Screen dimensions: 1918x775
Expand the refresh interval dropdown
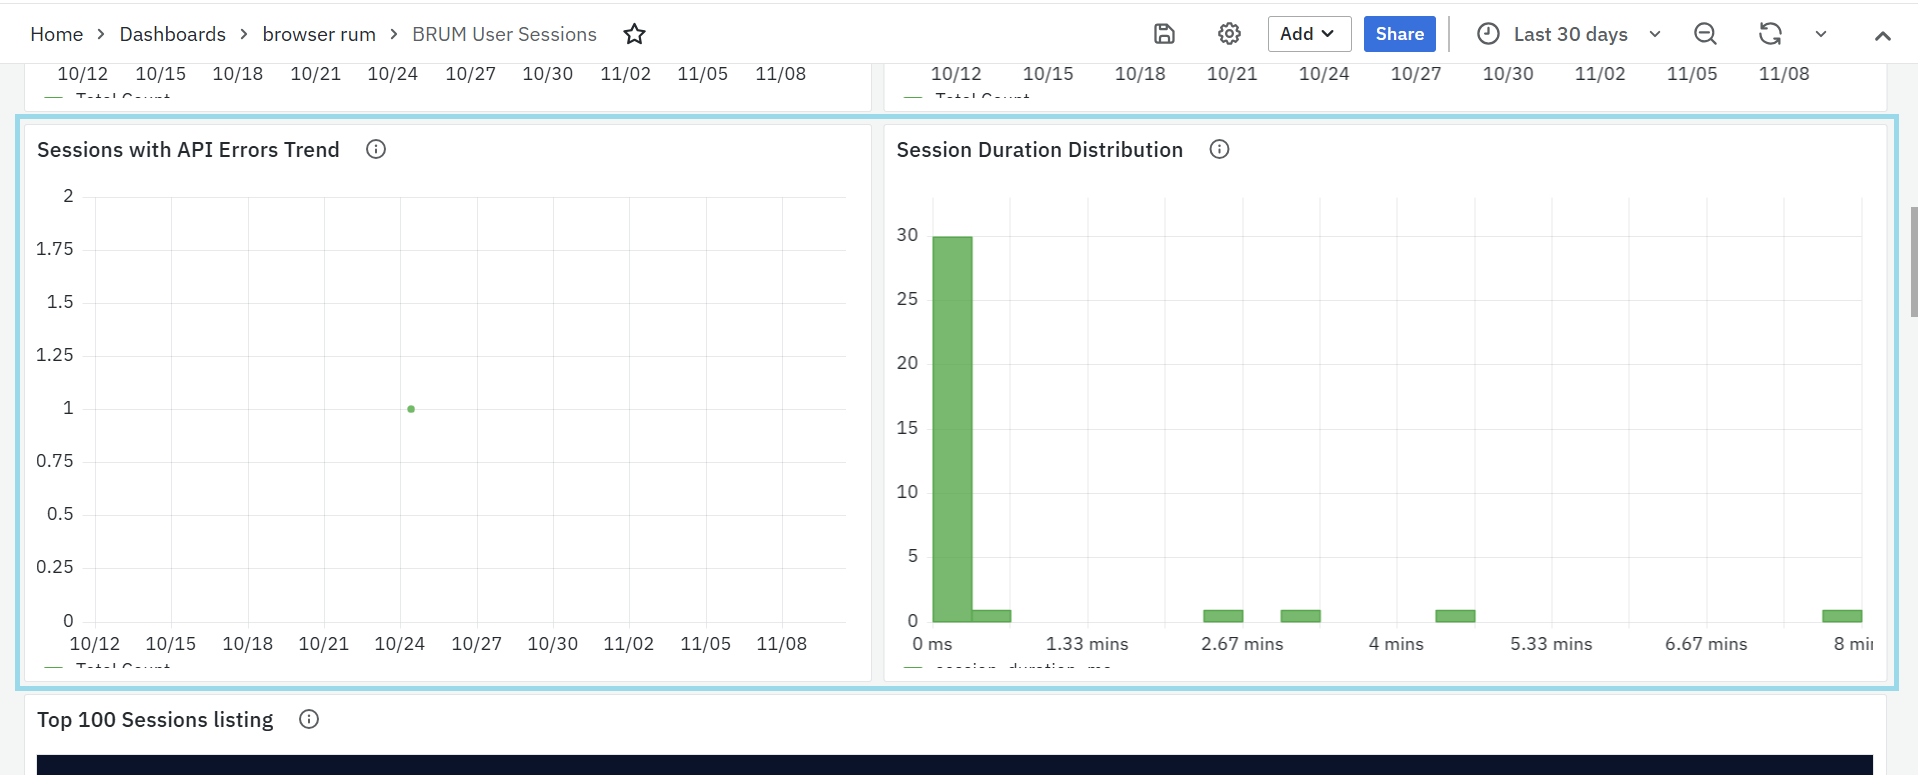(1821, 34)
